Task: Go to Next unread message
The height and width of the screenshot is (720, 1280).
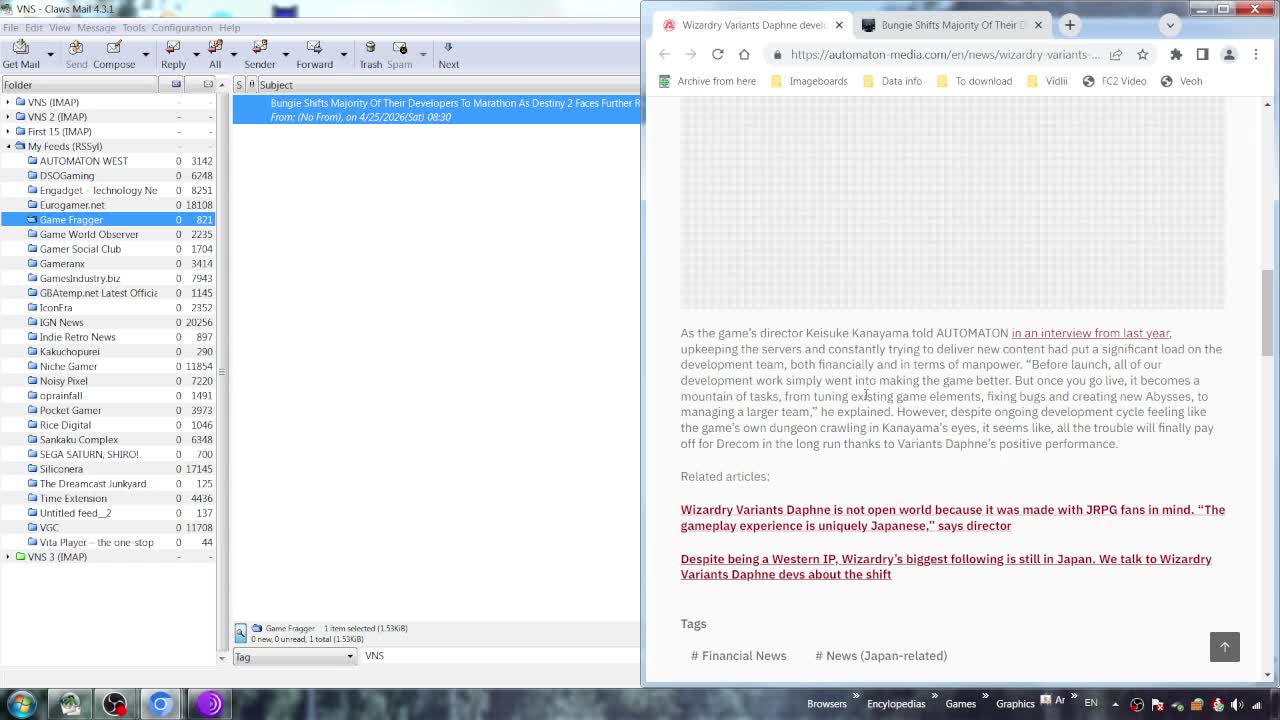Action: [x=448, y=54]
